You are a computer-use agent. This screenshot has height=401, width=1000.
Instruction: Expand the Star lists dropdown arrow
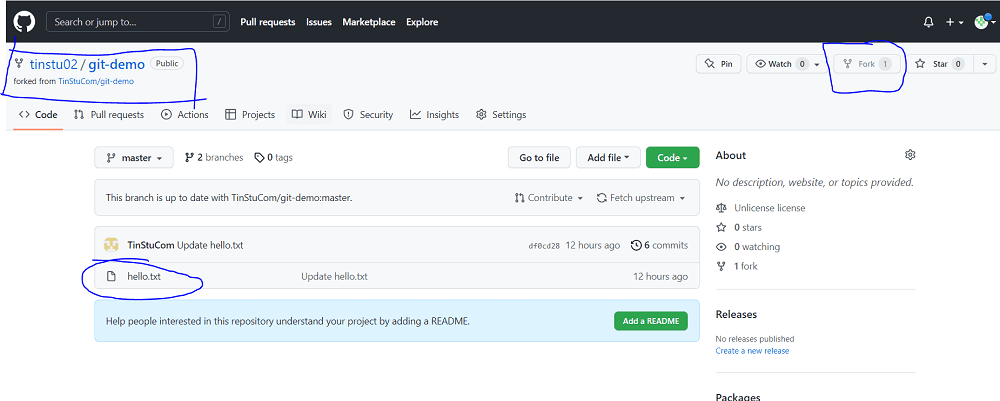pyautogui.click(x=985, y=64)
